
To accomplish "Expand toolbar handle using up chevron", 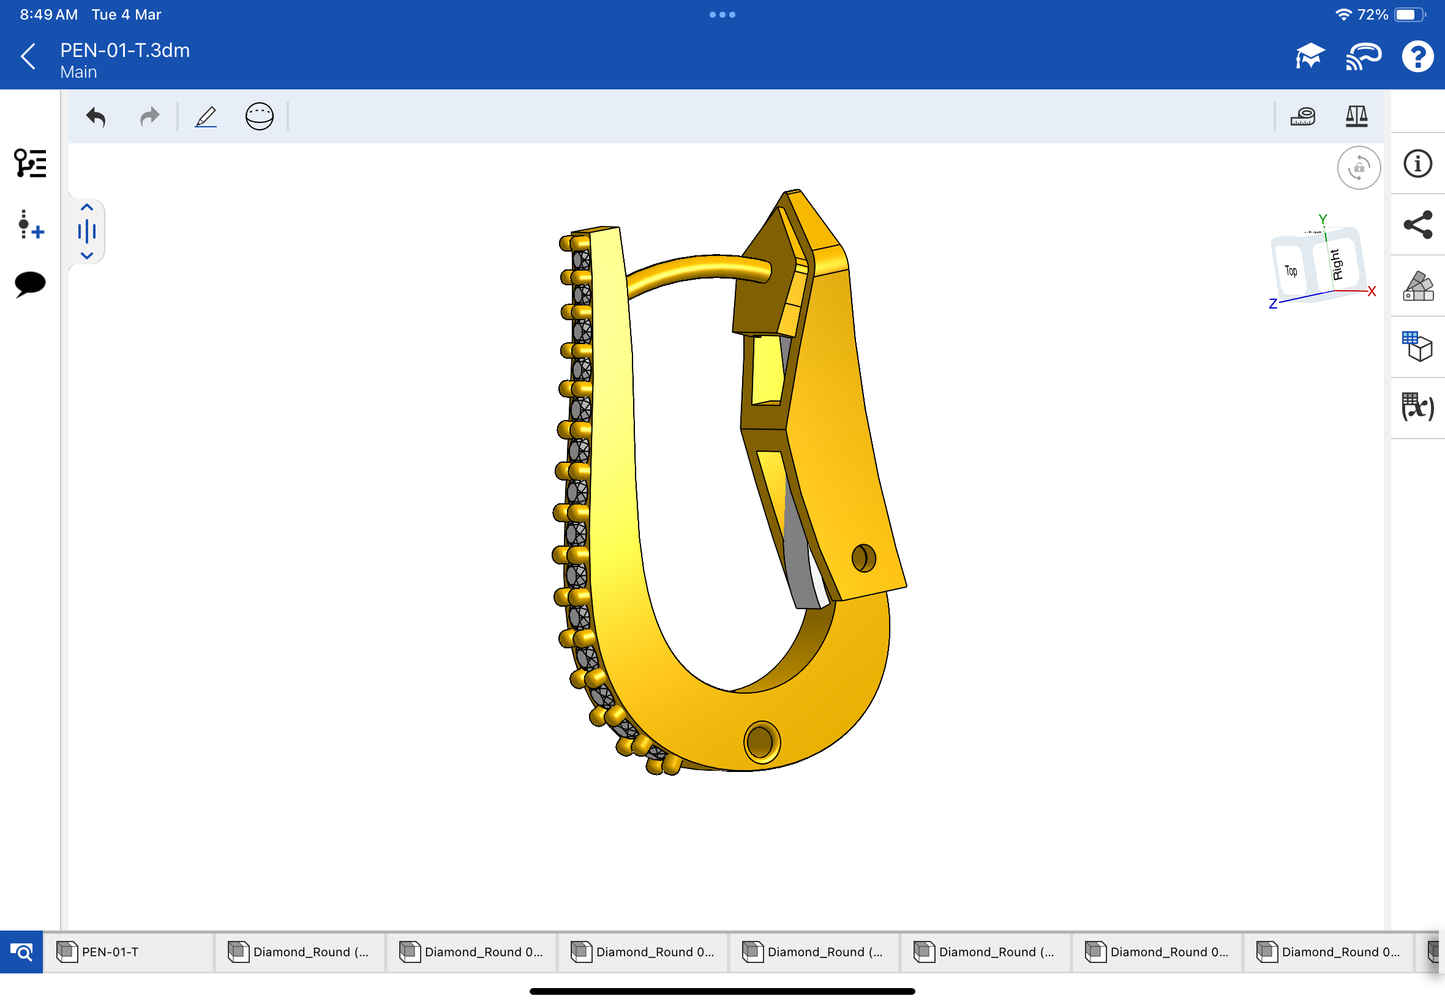I will click(x=87, y=208).
